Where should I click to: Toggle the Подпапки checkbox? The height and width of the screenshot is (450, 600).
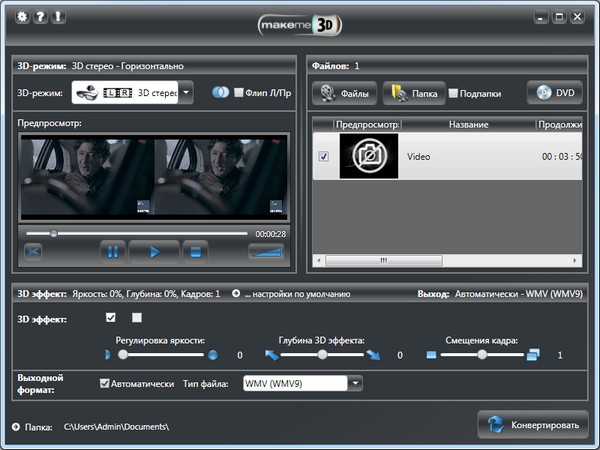(x=453, y=94)
